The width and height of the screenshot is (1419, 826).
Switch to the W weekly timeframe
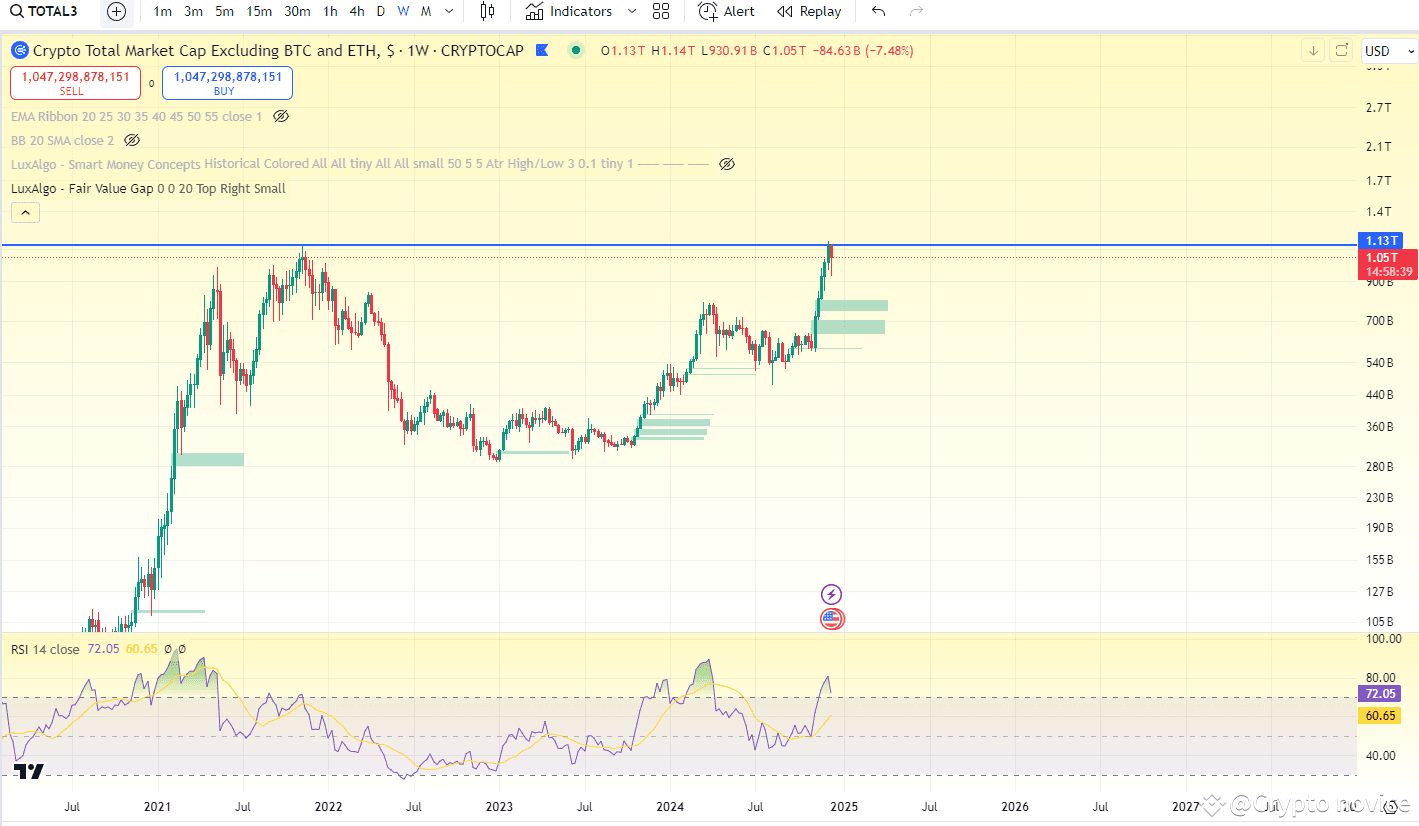tap(403, 11)
